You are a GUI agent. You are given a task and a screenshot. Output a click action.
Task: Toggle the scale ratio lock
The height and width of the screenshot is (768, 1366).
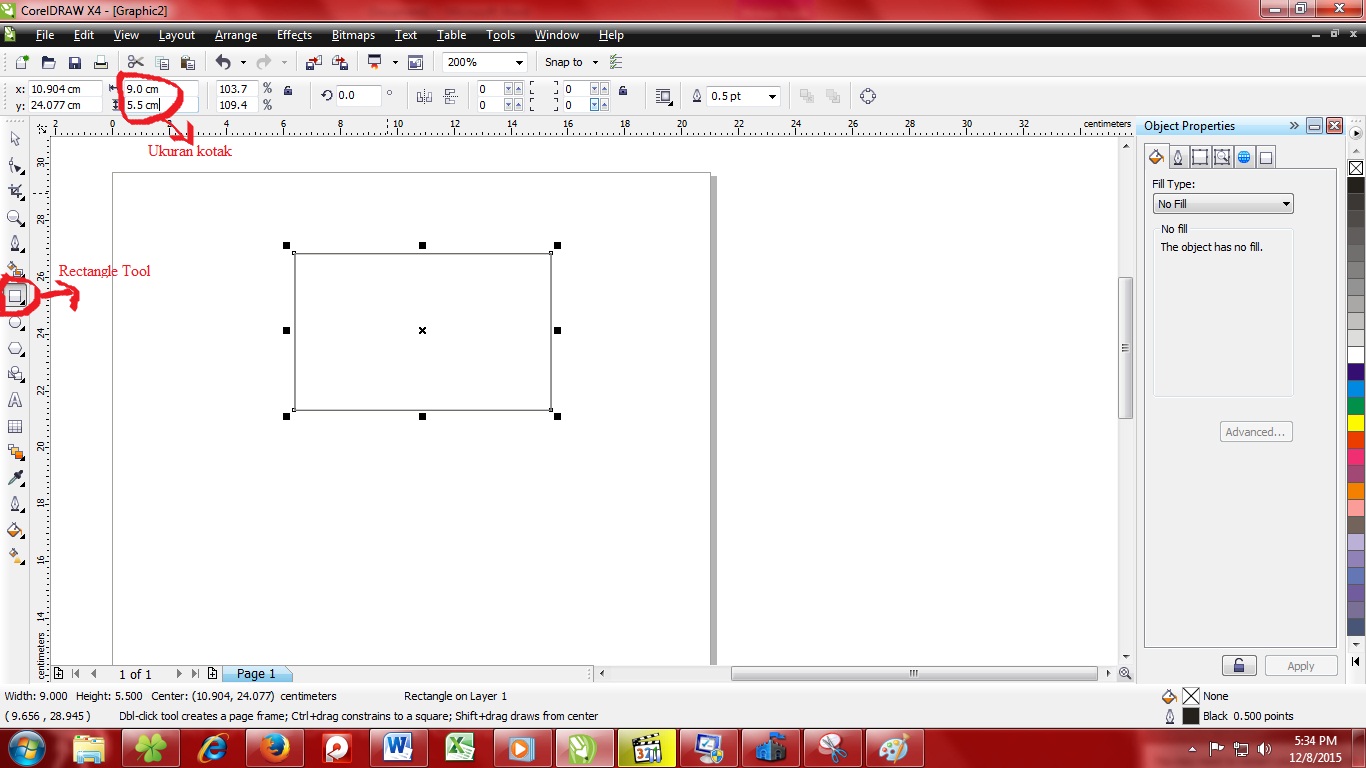(x=288, y=91)
